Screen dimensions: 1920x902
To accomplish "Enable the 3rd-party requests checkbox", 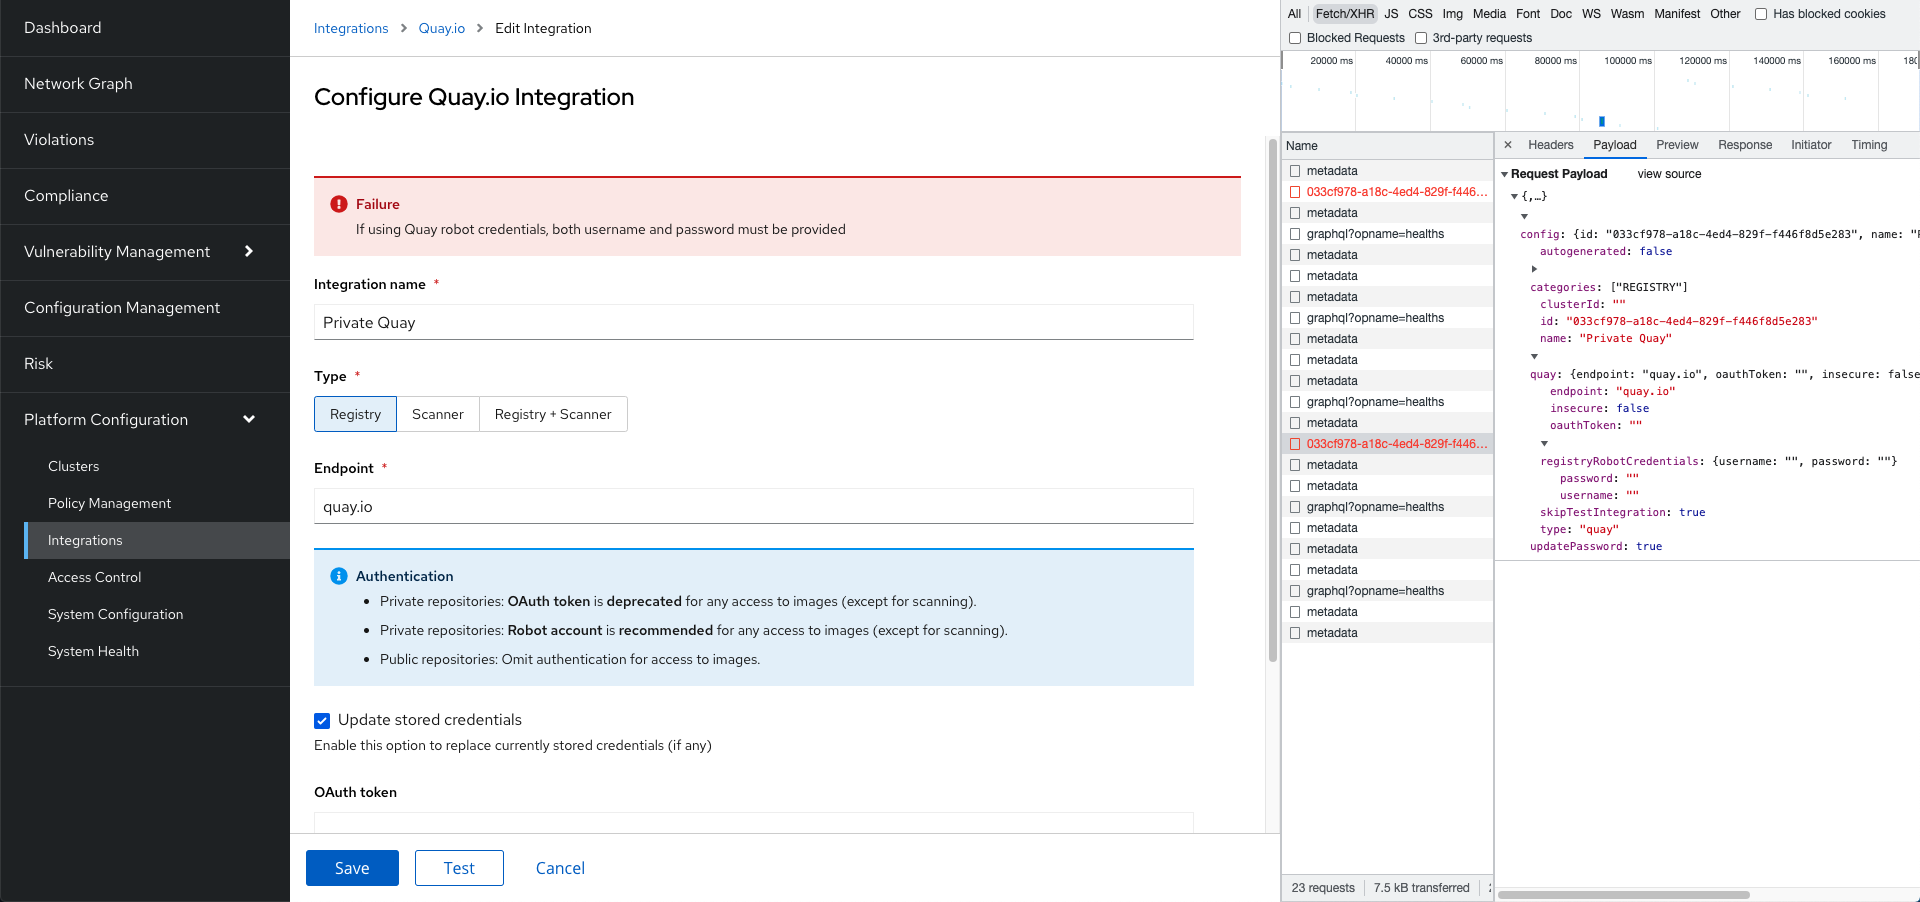I will coord(1421,38).
